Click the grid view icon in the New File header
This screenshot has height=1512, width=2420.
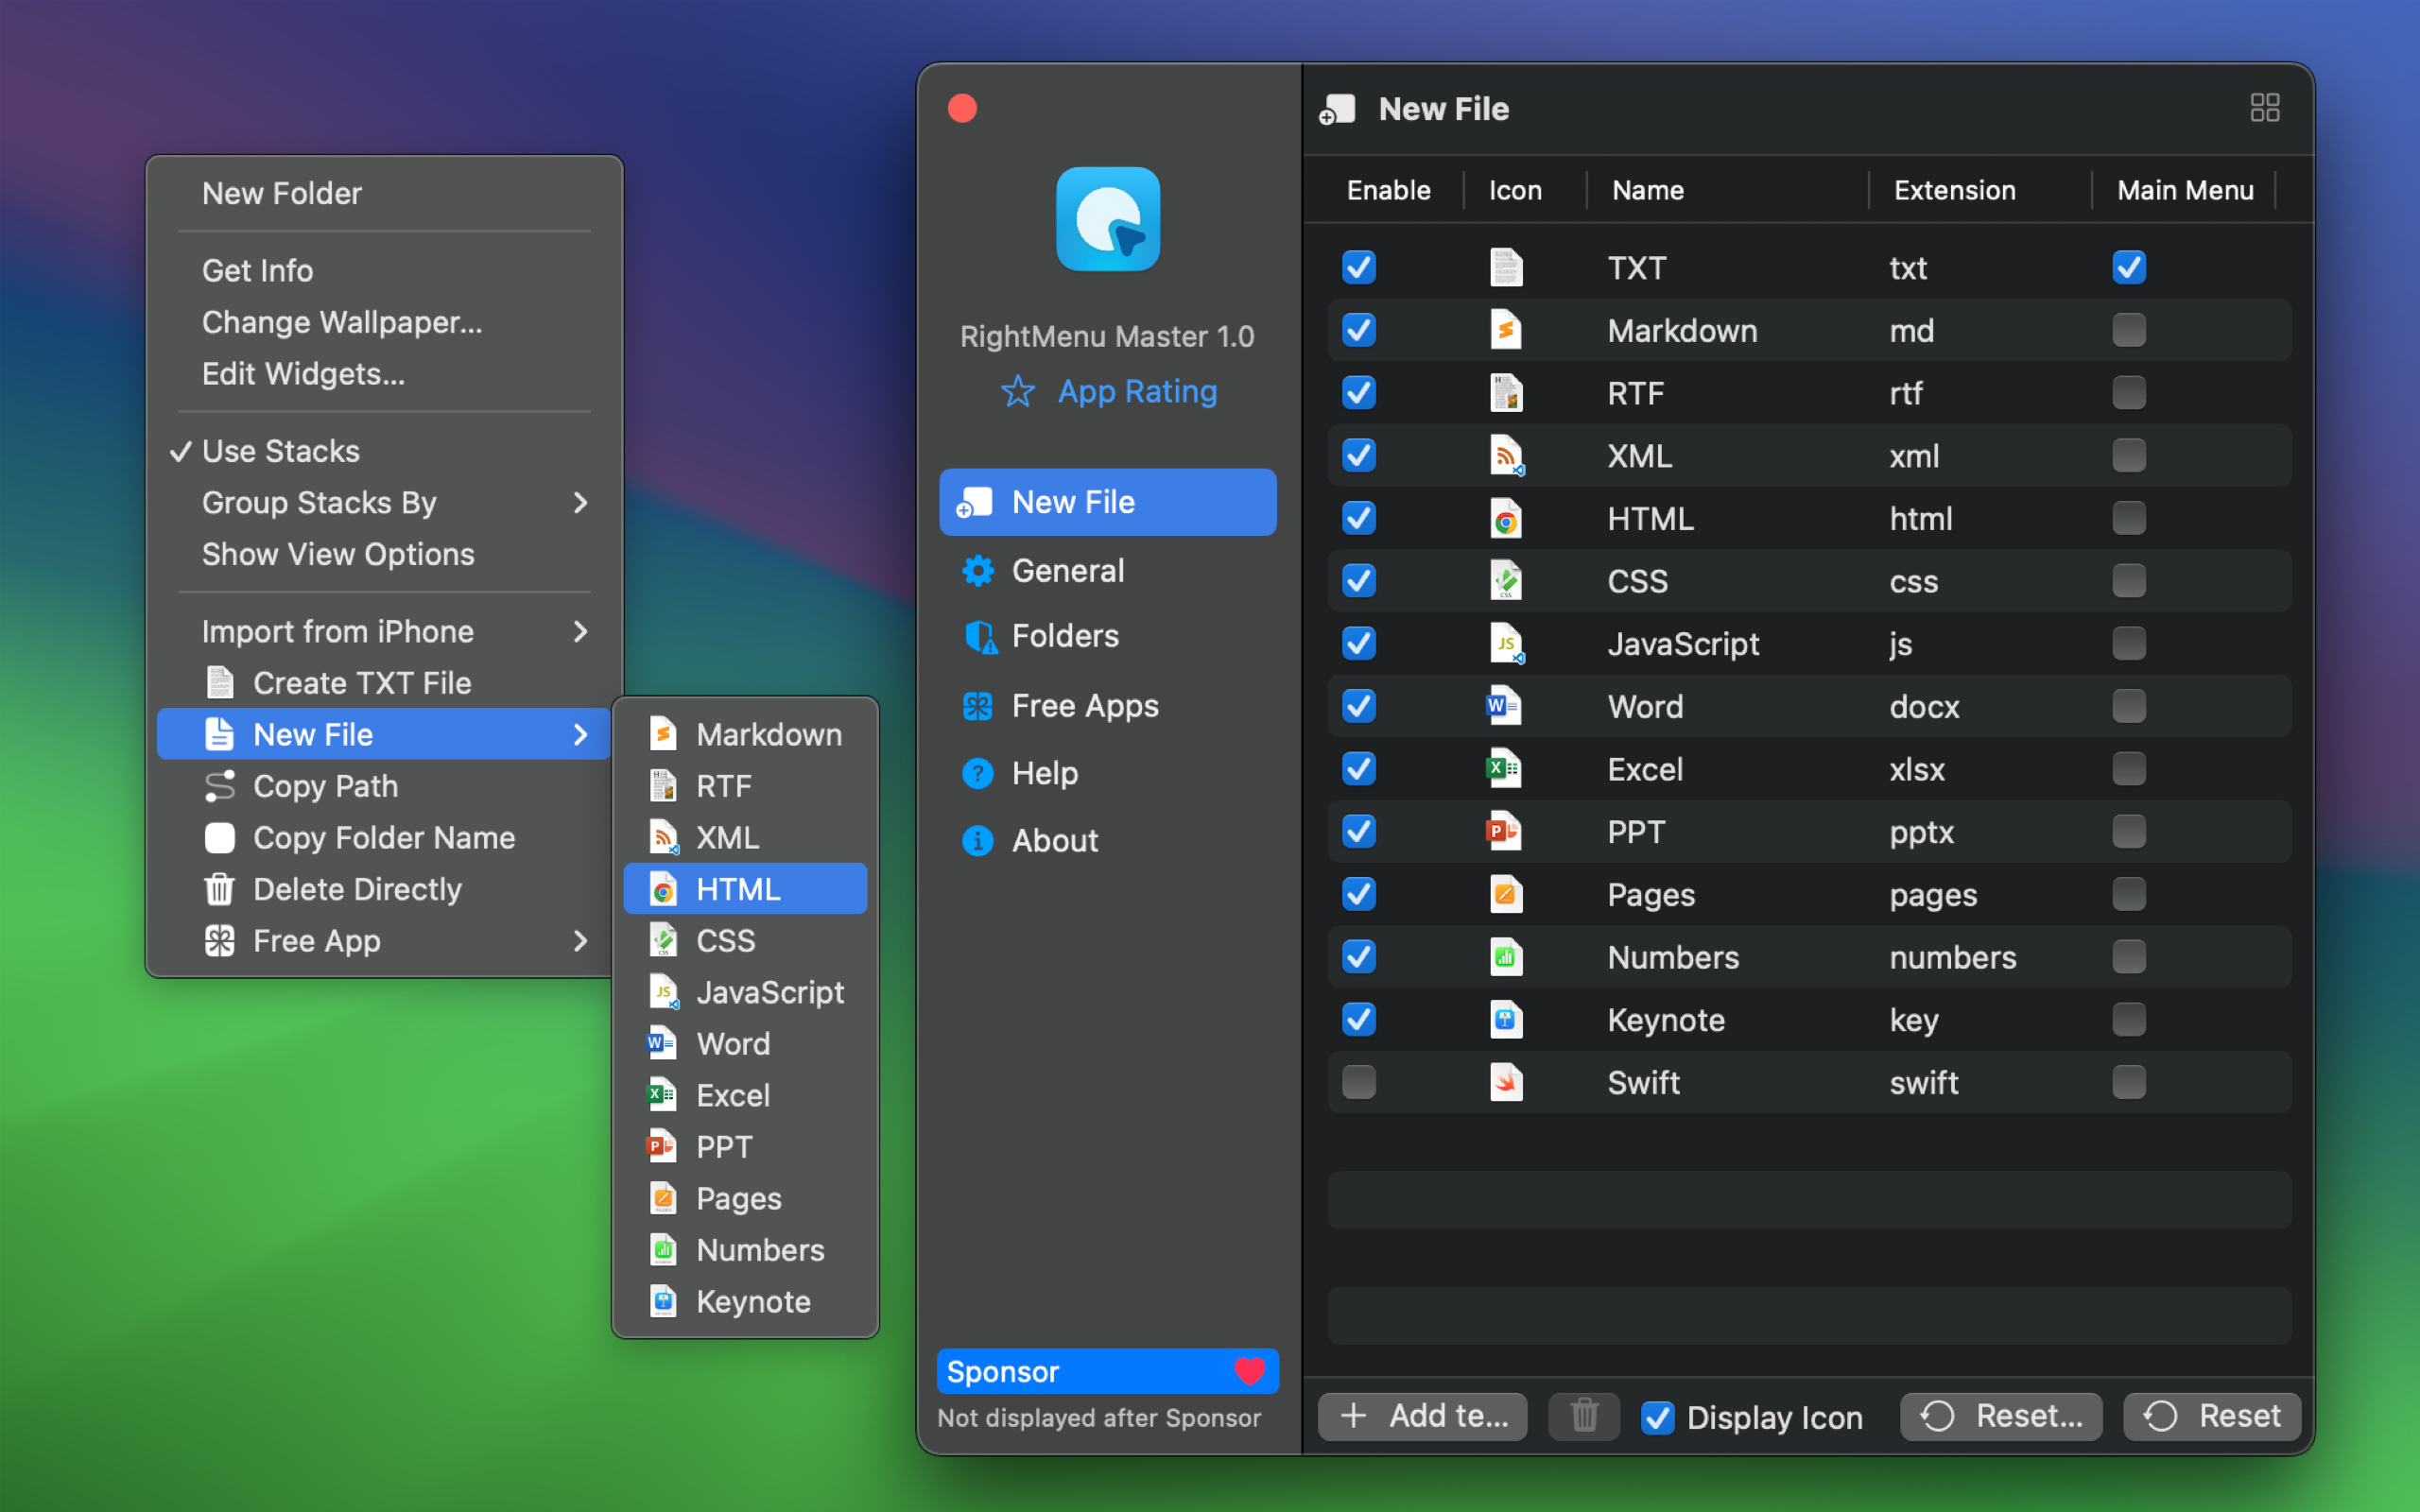(2265, 108)
